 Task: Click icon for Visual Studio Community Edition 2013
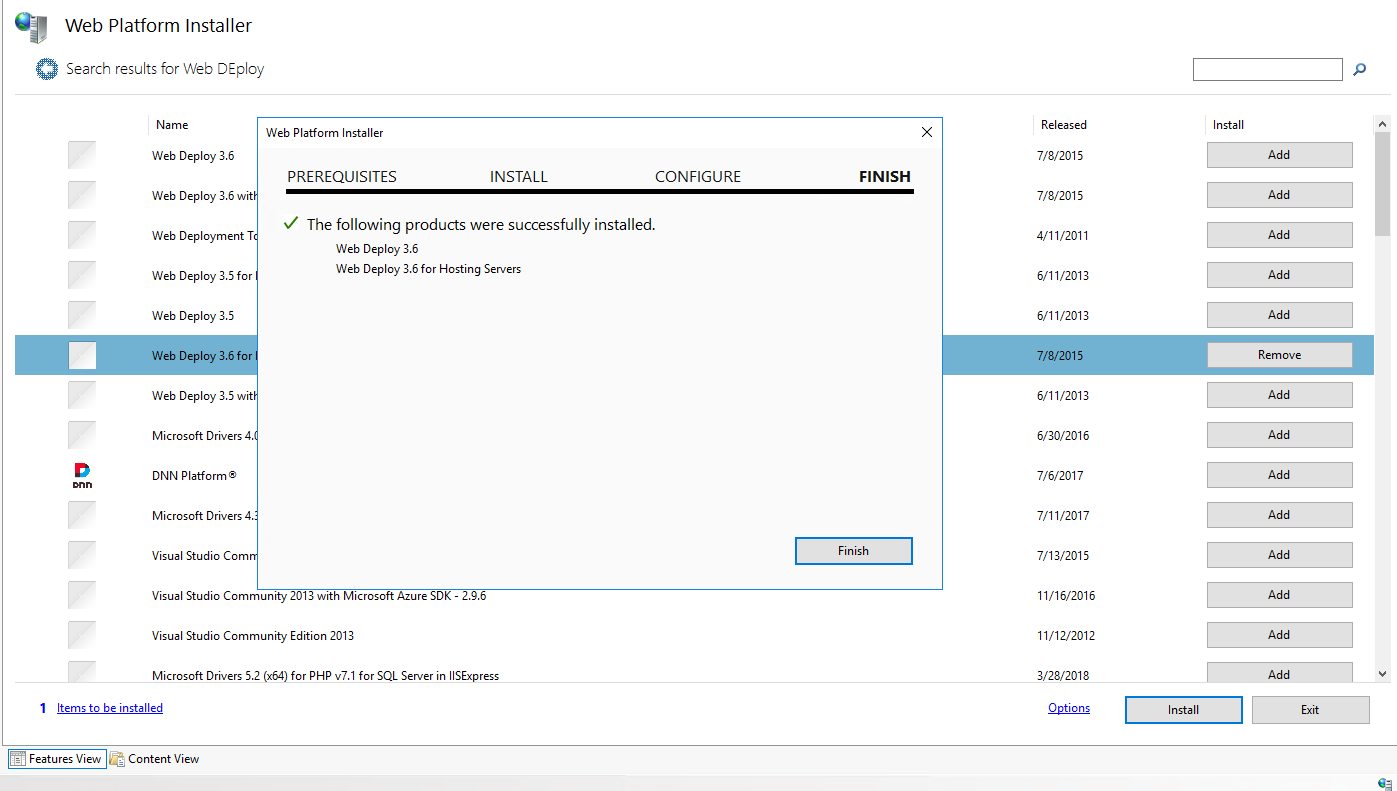(82, 635)
